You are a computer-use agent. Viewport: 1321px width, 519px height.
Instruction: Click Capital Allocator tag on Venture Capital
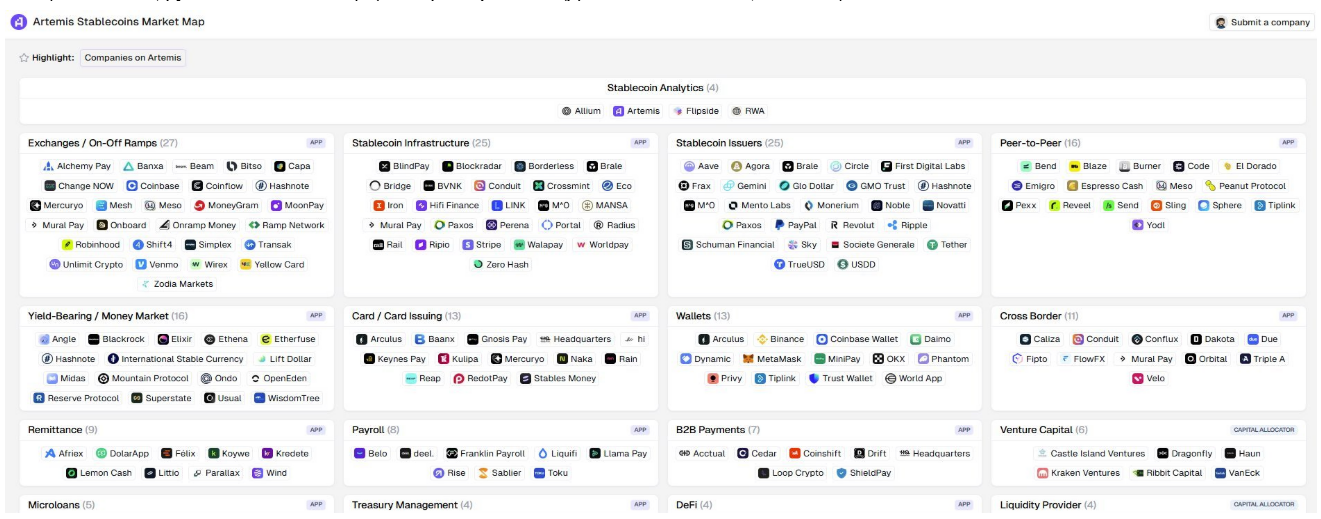(x=1264, y=430)
